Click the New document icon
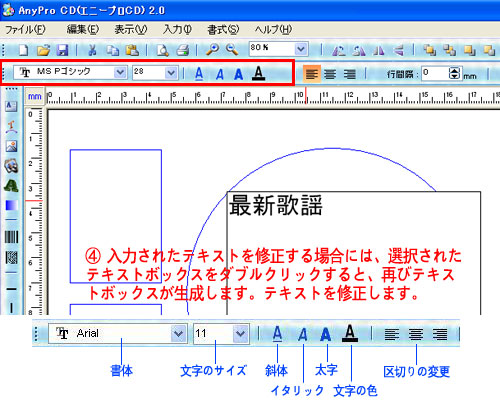Image resolution: width=500 pixels, height=400 pixels. click(24, 50)
